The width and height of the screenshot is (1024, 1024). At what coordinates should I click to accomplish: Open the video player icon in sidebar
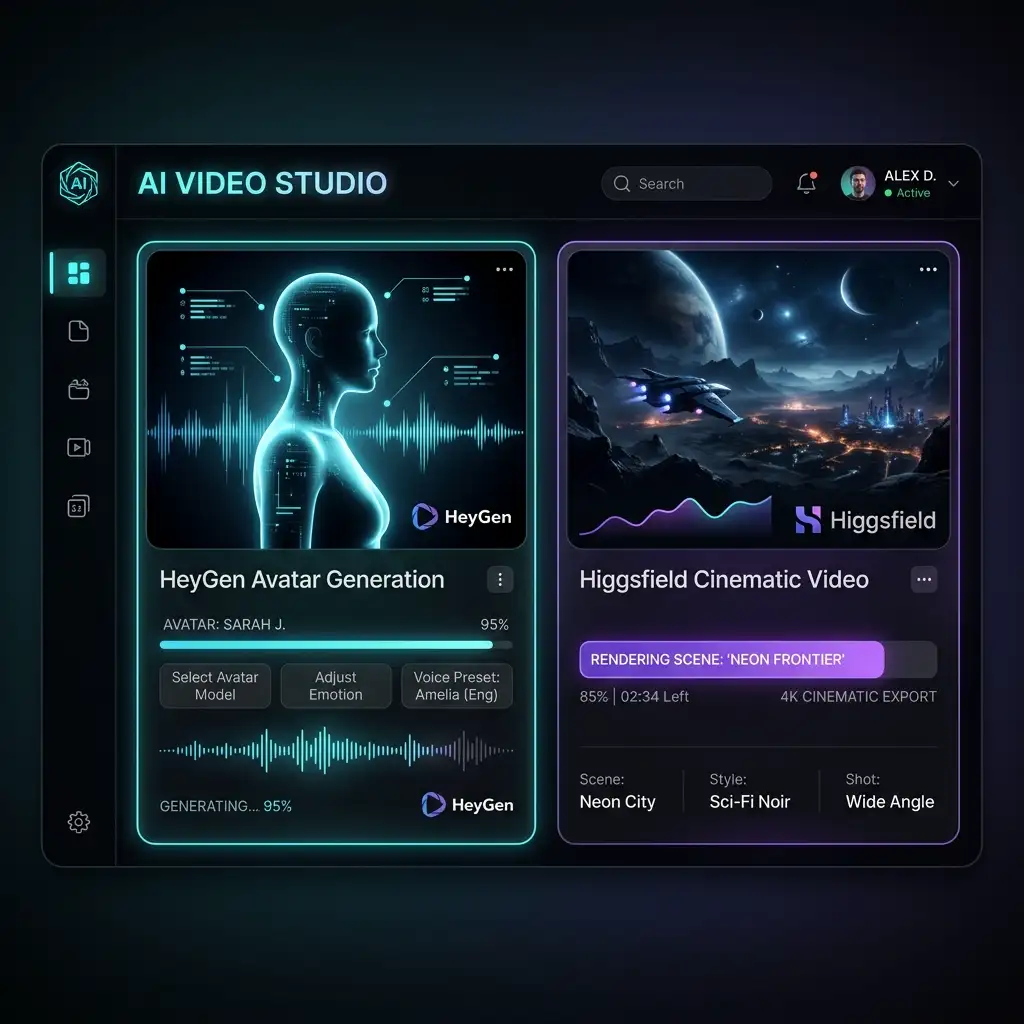point(78,447)
